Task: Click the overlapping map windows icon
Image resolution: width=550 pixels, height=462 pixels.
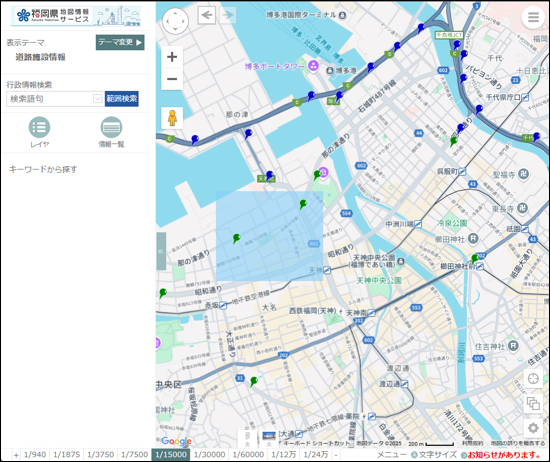Action: tap(533, 403)
